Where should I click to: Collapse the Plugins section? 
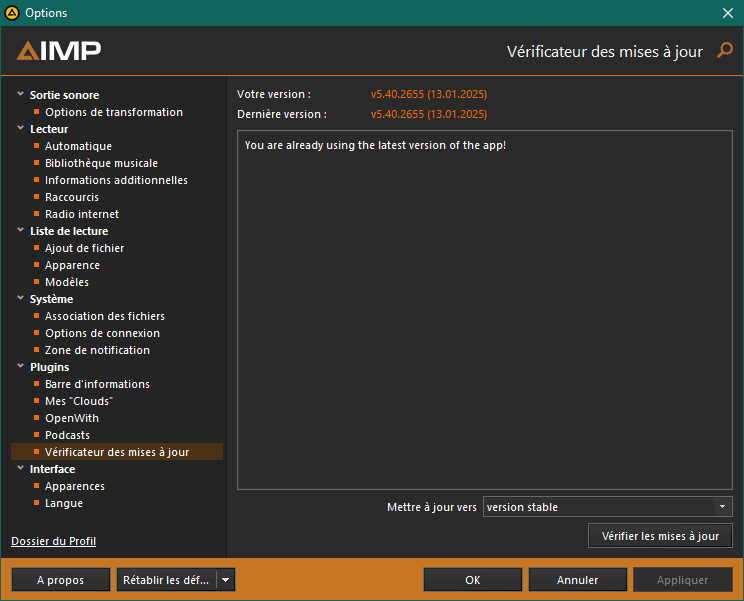point(20,366)
